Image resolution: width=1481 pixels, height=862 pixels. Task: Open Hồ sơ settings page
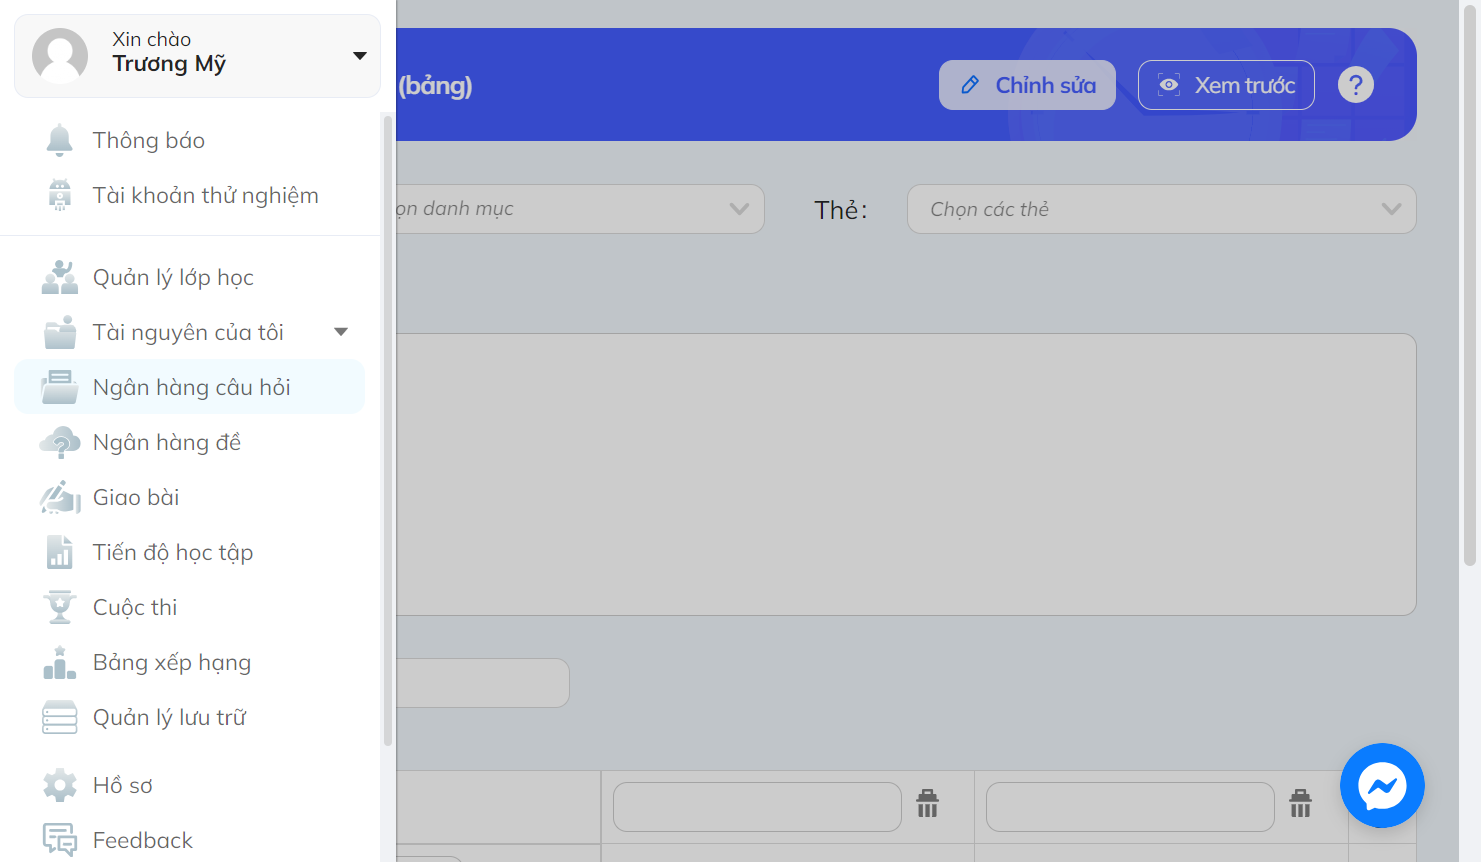pos(190,785)
